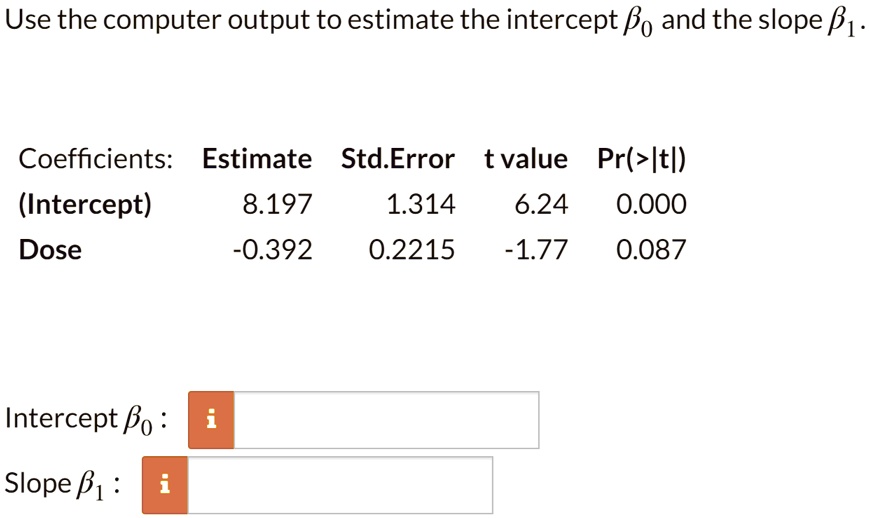Click the info icon beside Intercept β0

(x=210, y=420)
